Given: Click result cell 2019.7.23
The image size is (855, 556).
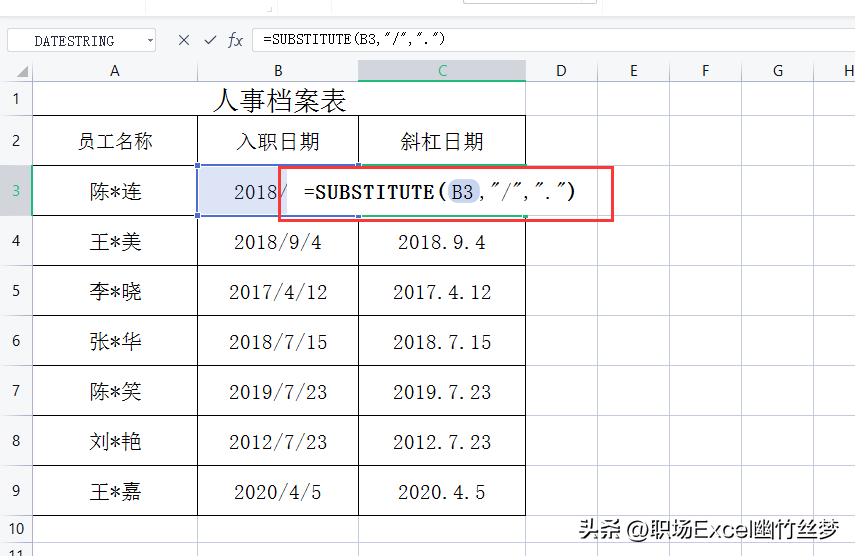Looking at the screenshot, I should [x=442, y=390].
